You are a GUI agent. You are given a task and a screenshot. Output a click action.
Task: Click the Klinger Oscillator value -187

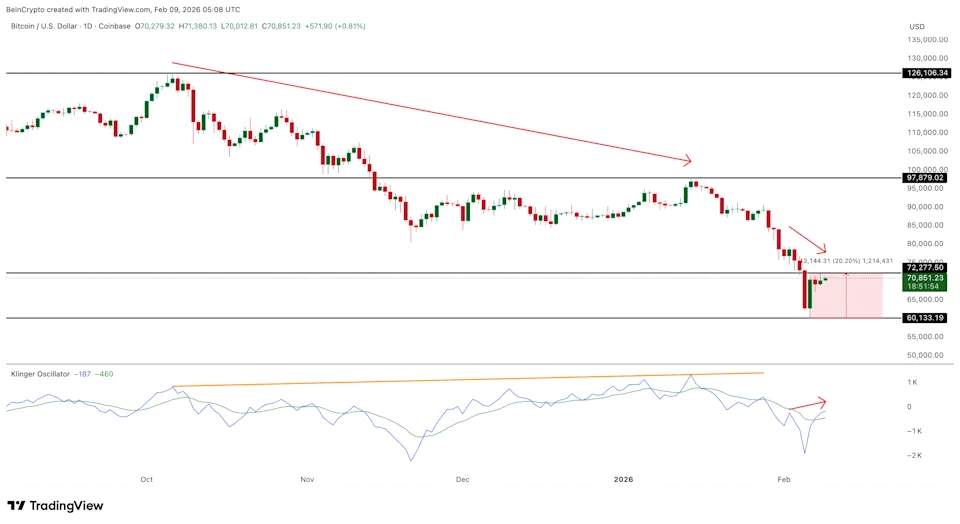pos(84,374)
